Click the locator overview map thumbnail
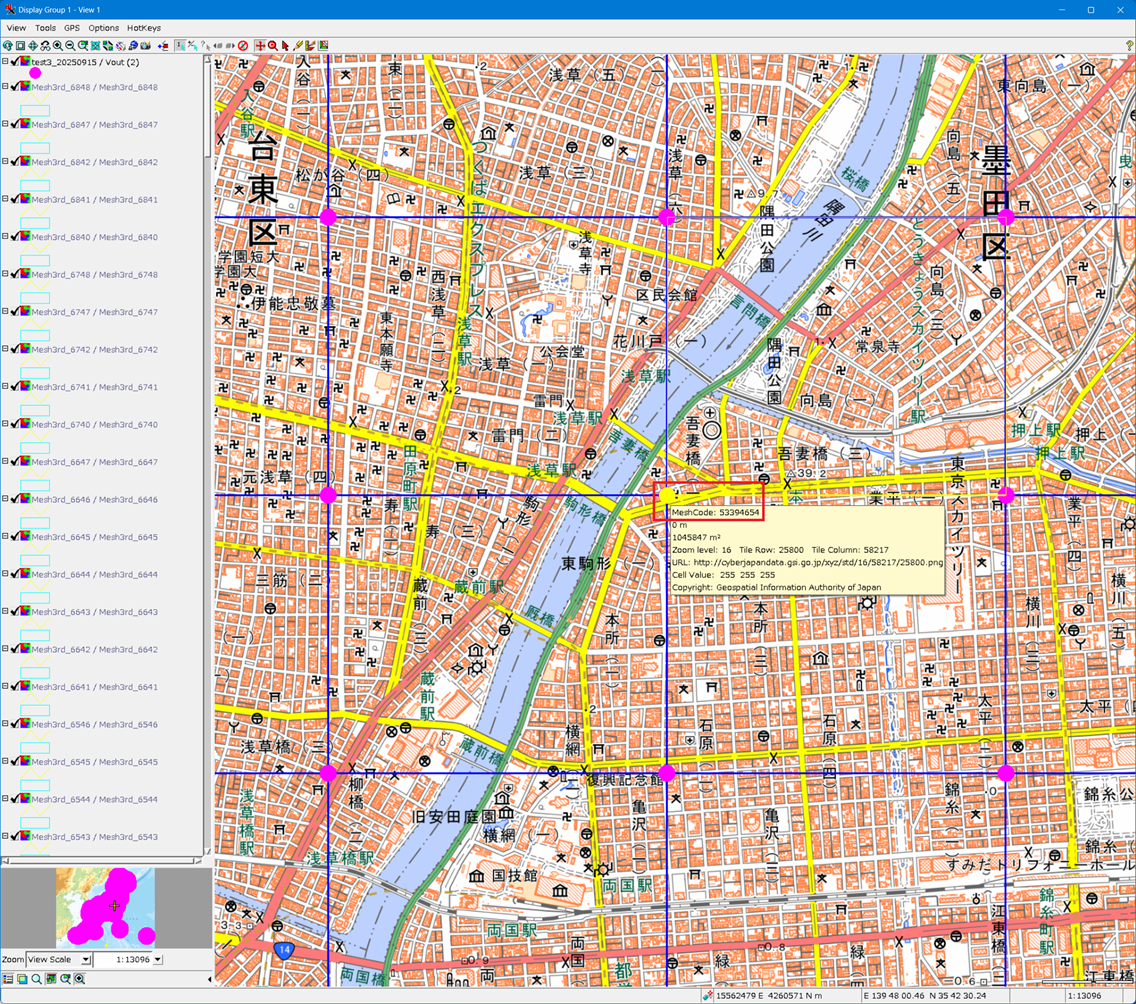 point(105,908)
